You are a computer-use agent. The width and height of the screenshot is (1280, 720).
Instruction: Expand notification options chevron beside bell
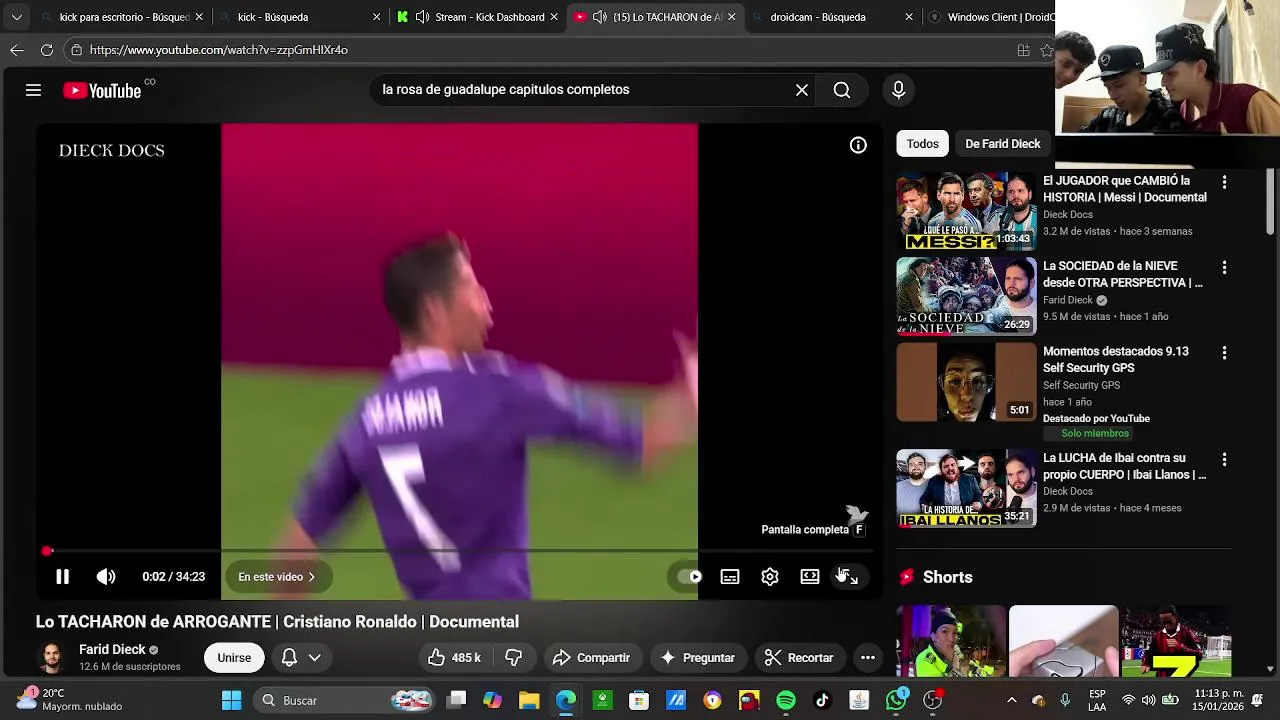(x=314, y=658)
